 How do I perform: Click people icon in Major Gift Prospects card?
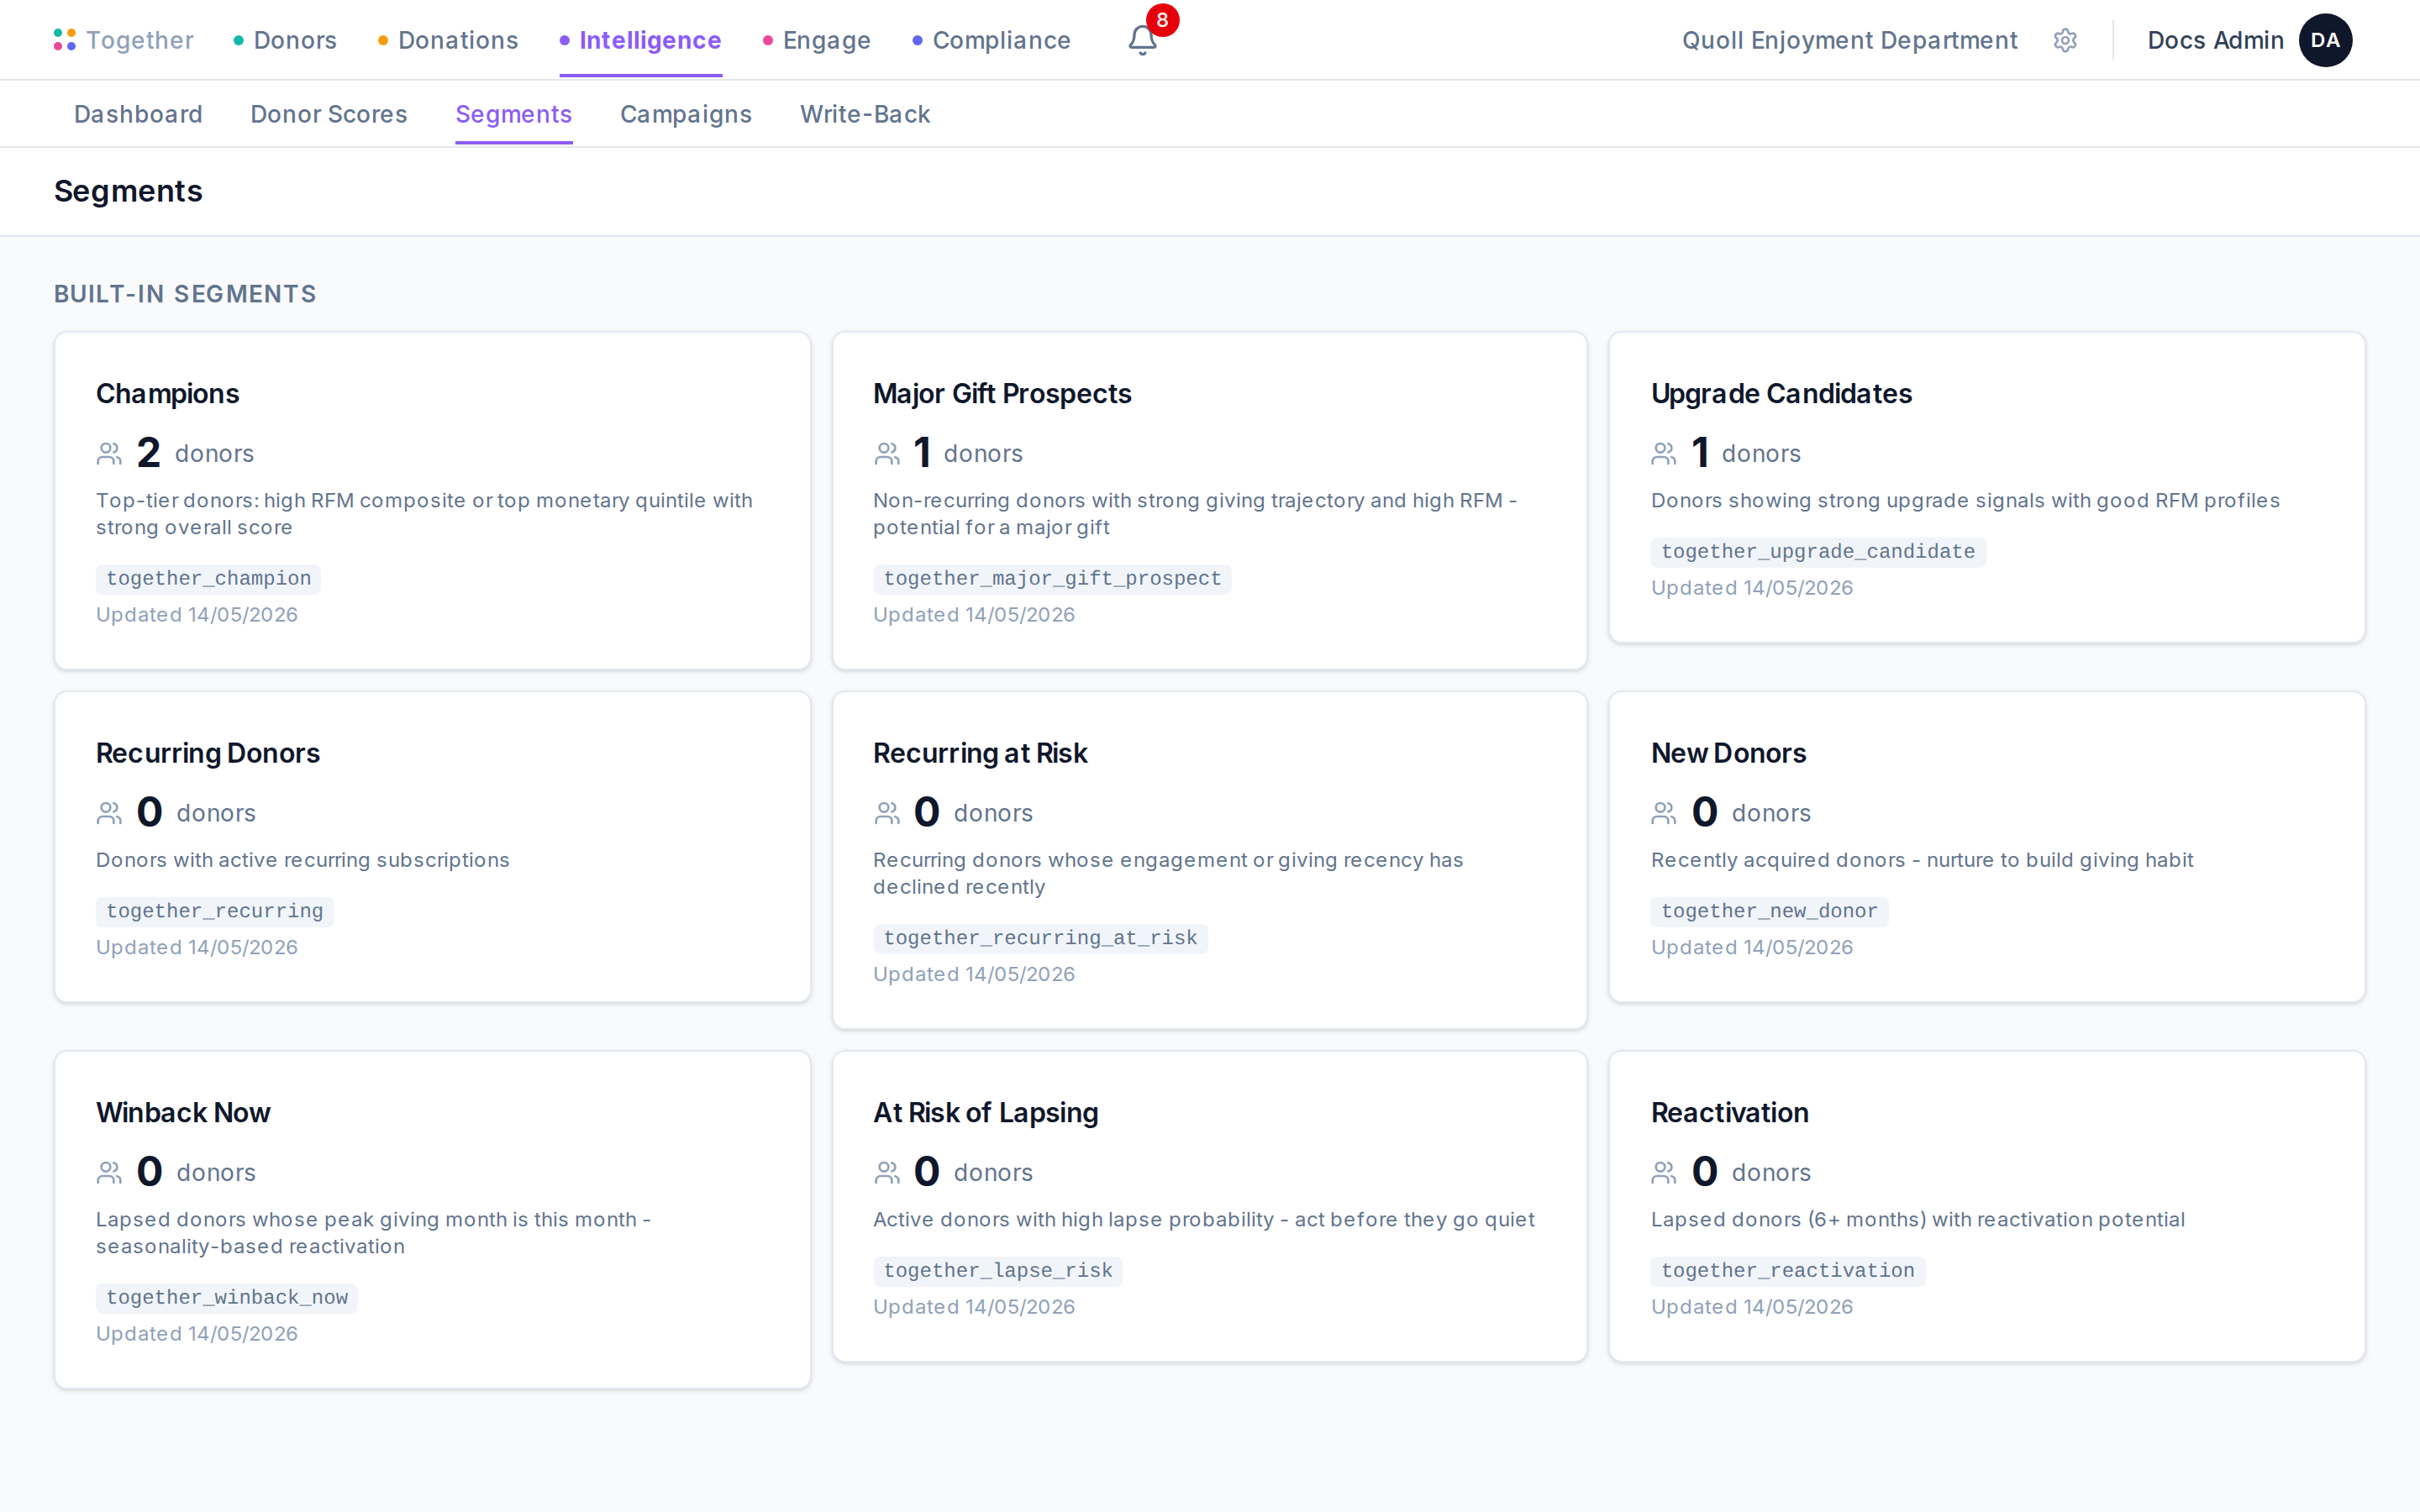point(887,454)
